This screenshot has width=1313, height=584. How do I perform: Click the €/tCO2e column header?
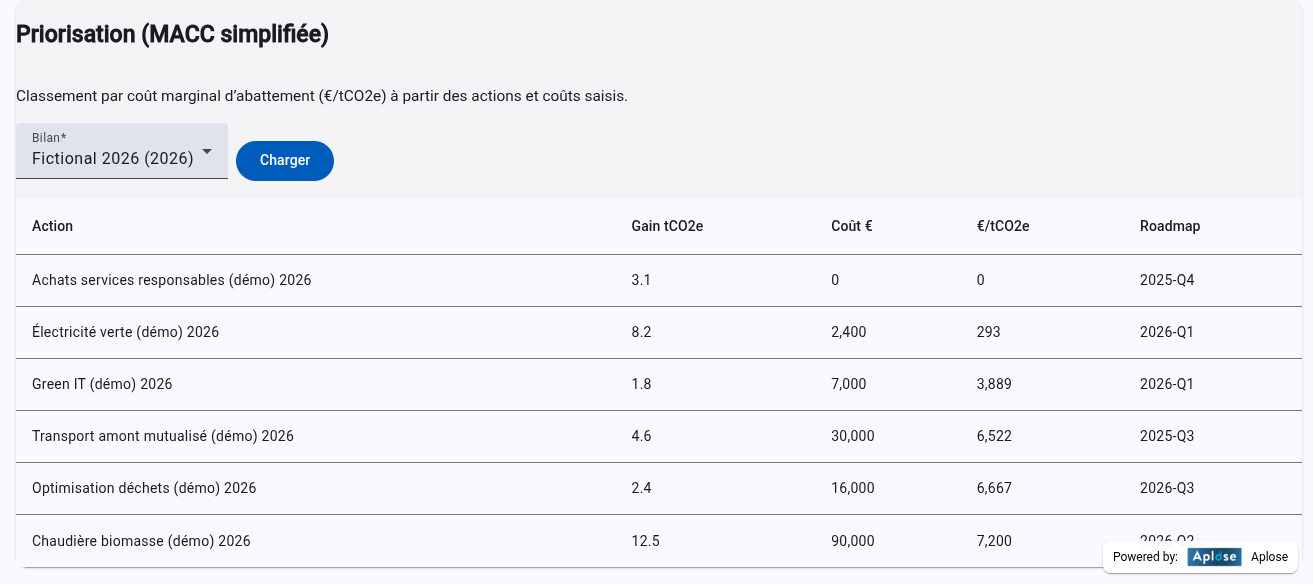[1003, 226]
